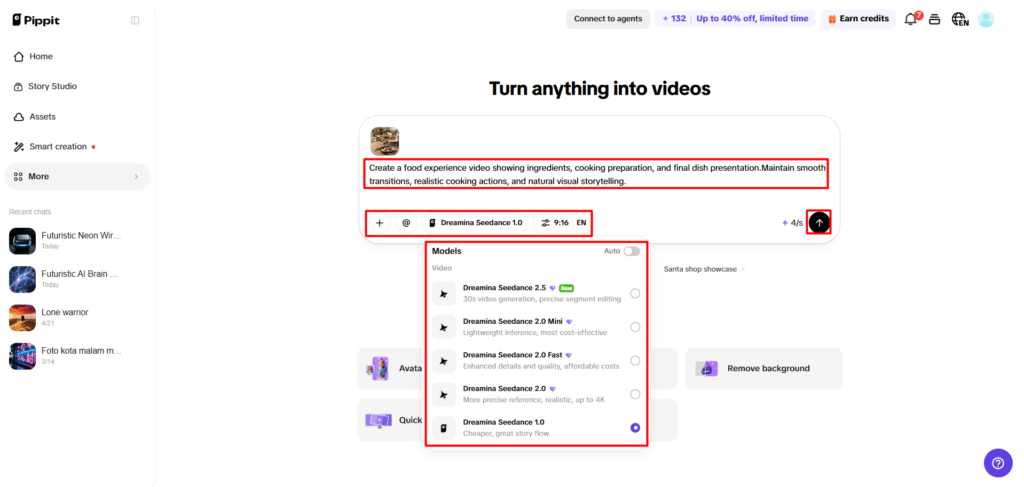Collapse the sidebar panel icon

[135, 20]
